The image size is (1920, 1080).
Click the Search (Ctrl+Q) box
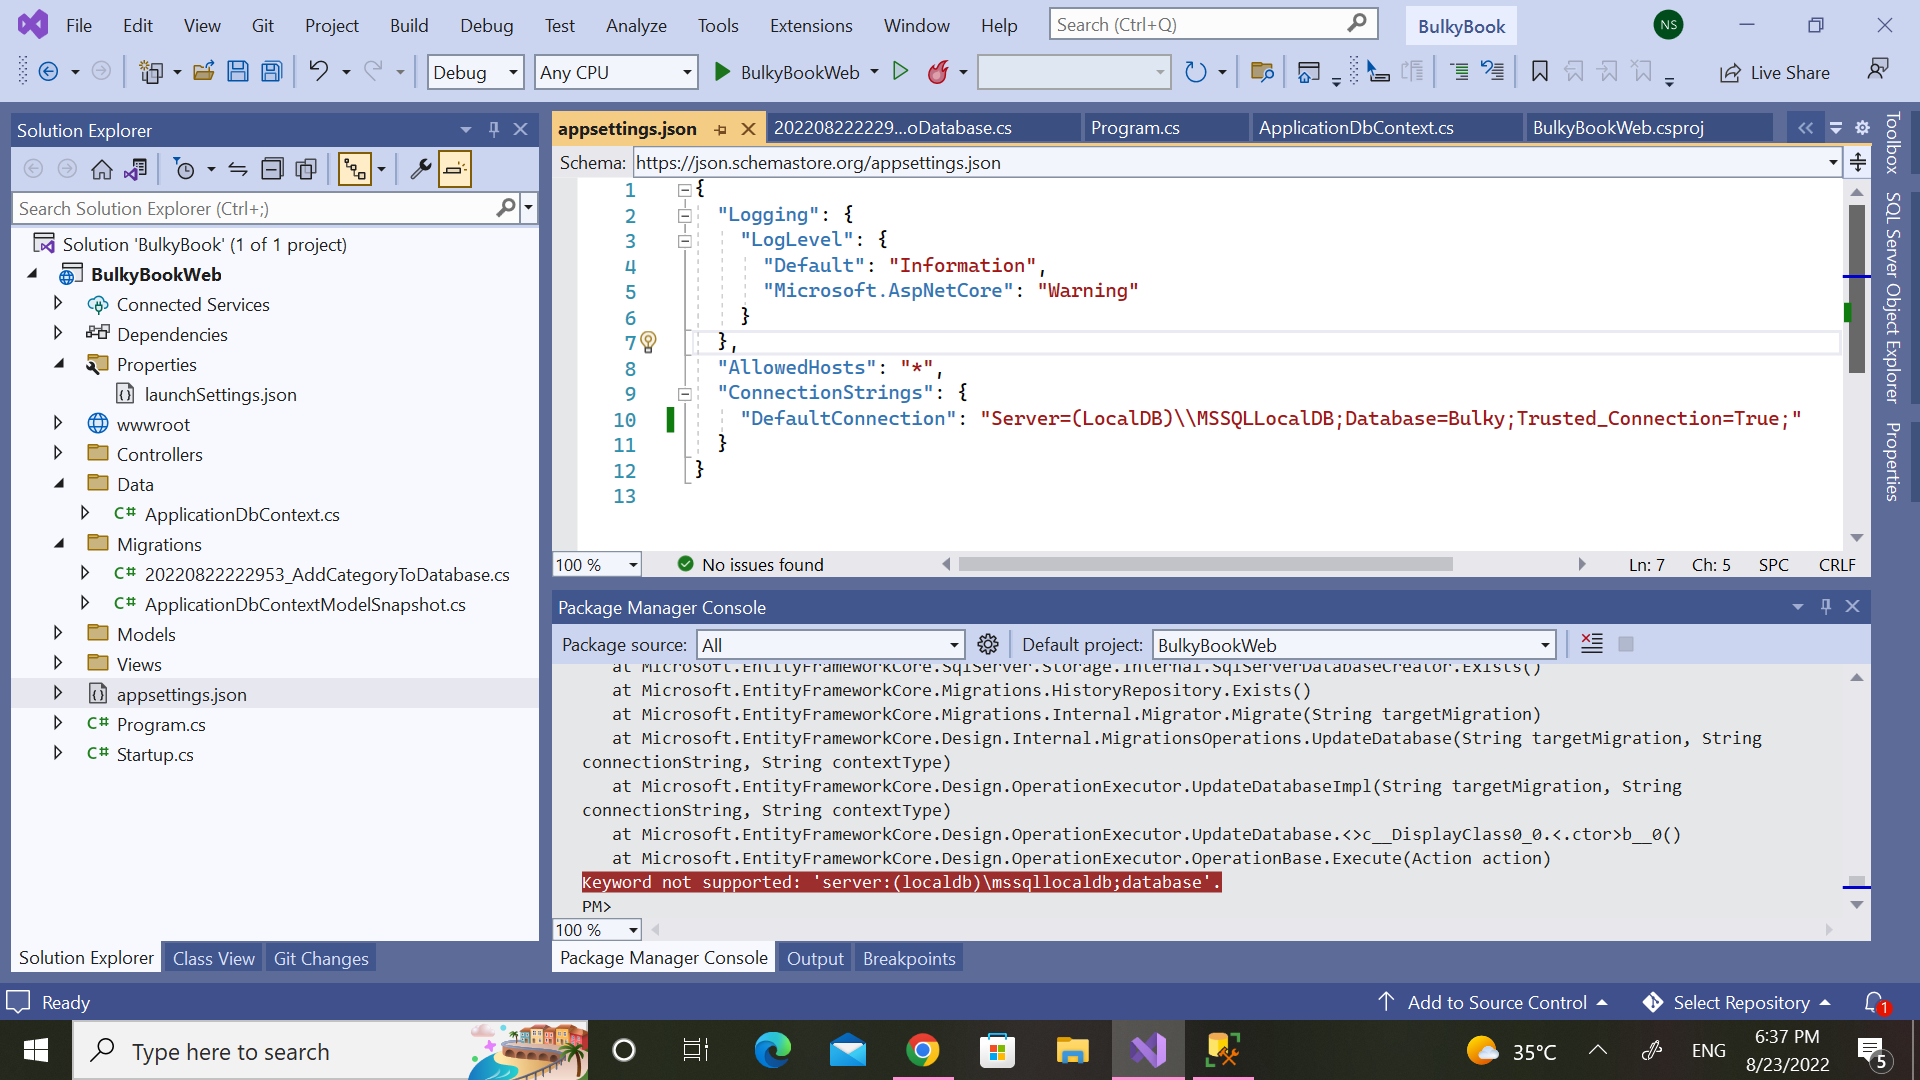tap(1213, 25)
